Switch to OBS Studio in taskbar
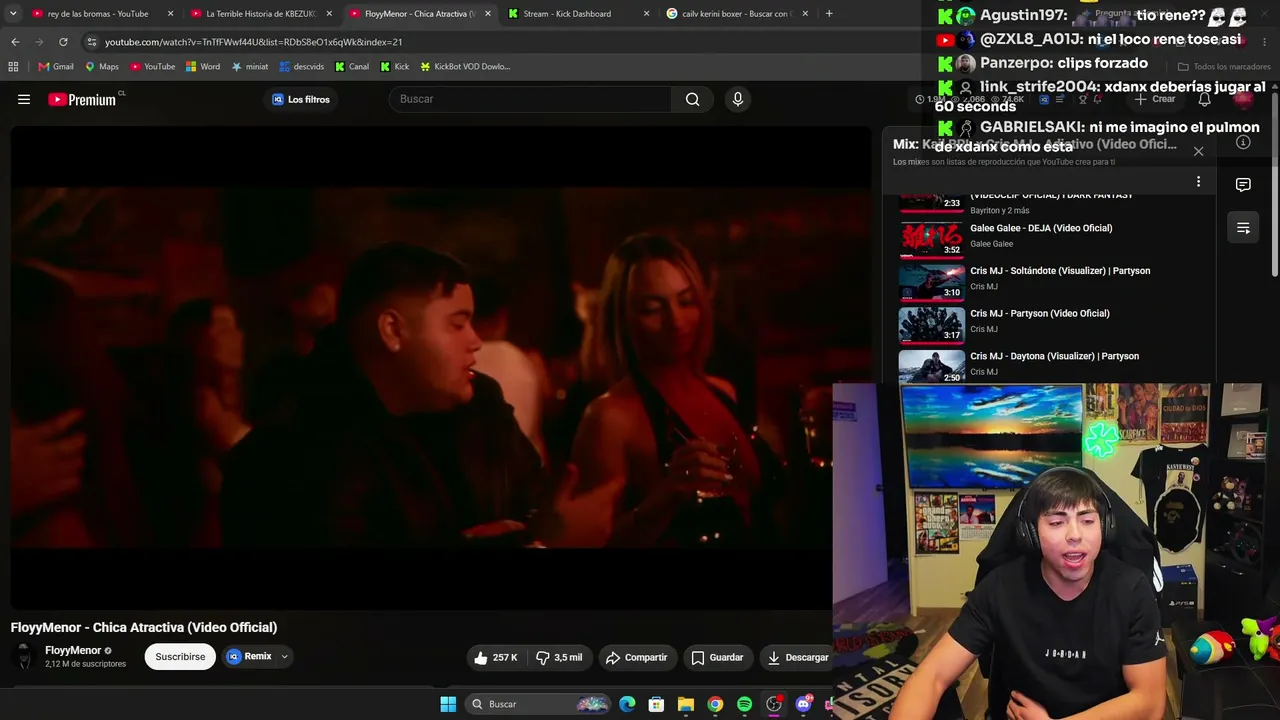This screenshot has width=1280, height=720. [773, 704]
